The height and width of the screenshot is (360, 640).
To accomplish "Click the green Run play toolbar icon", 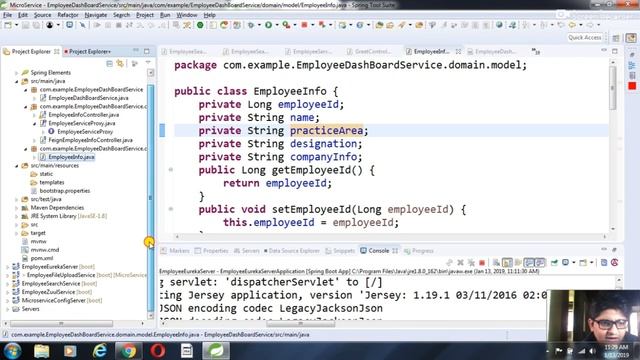I will (269, 25).
